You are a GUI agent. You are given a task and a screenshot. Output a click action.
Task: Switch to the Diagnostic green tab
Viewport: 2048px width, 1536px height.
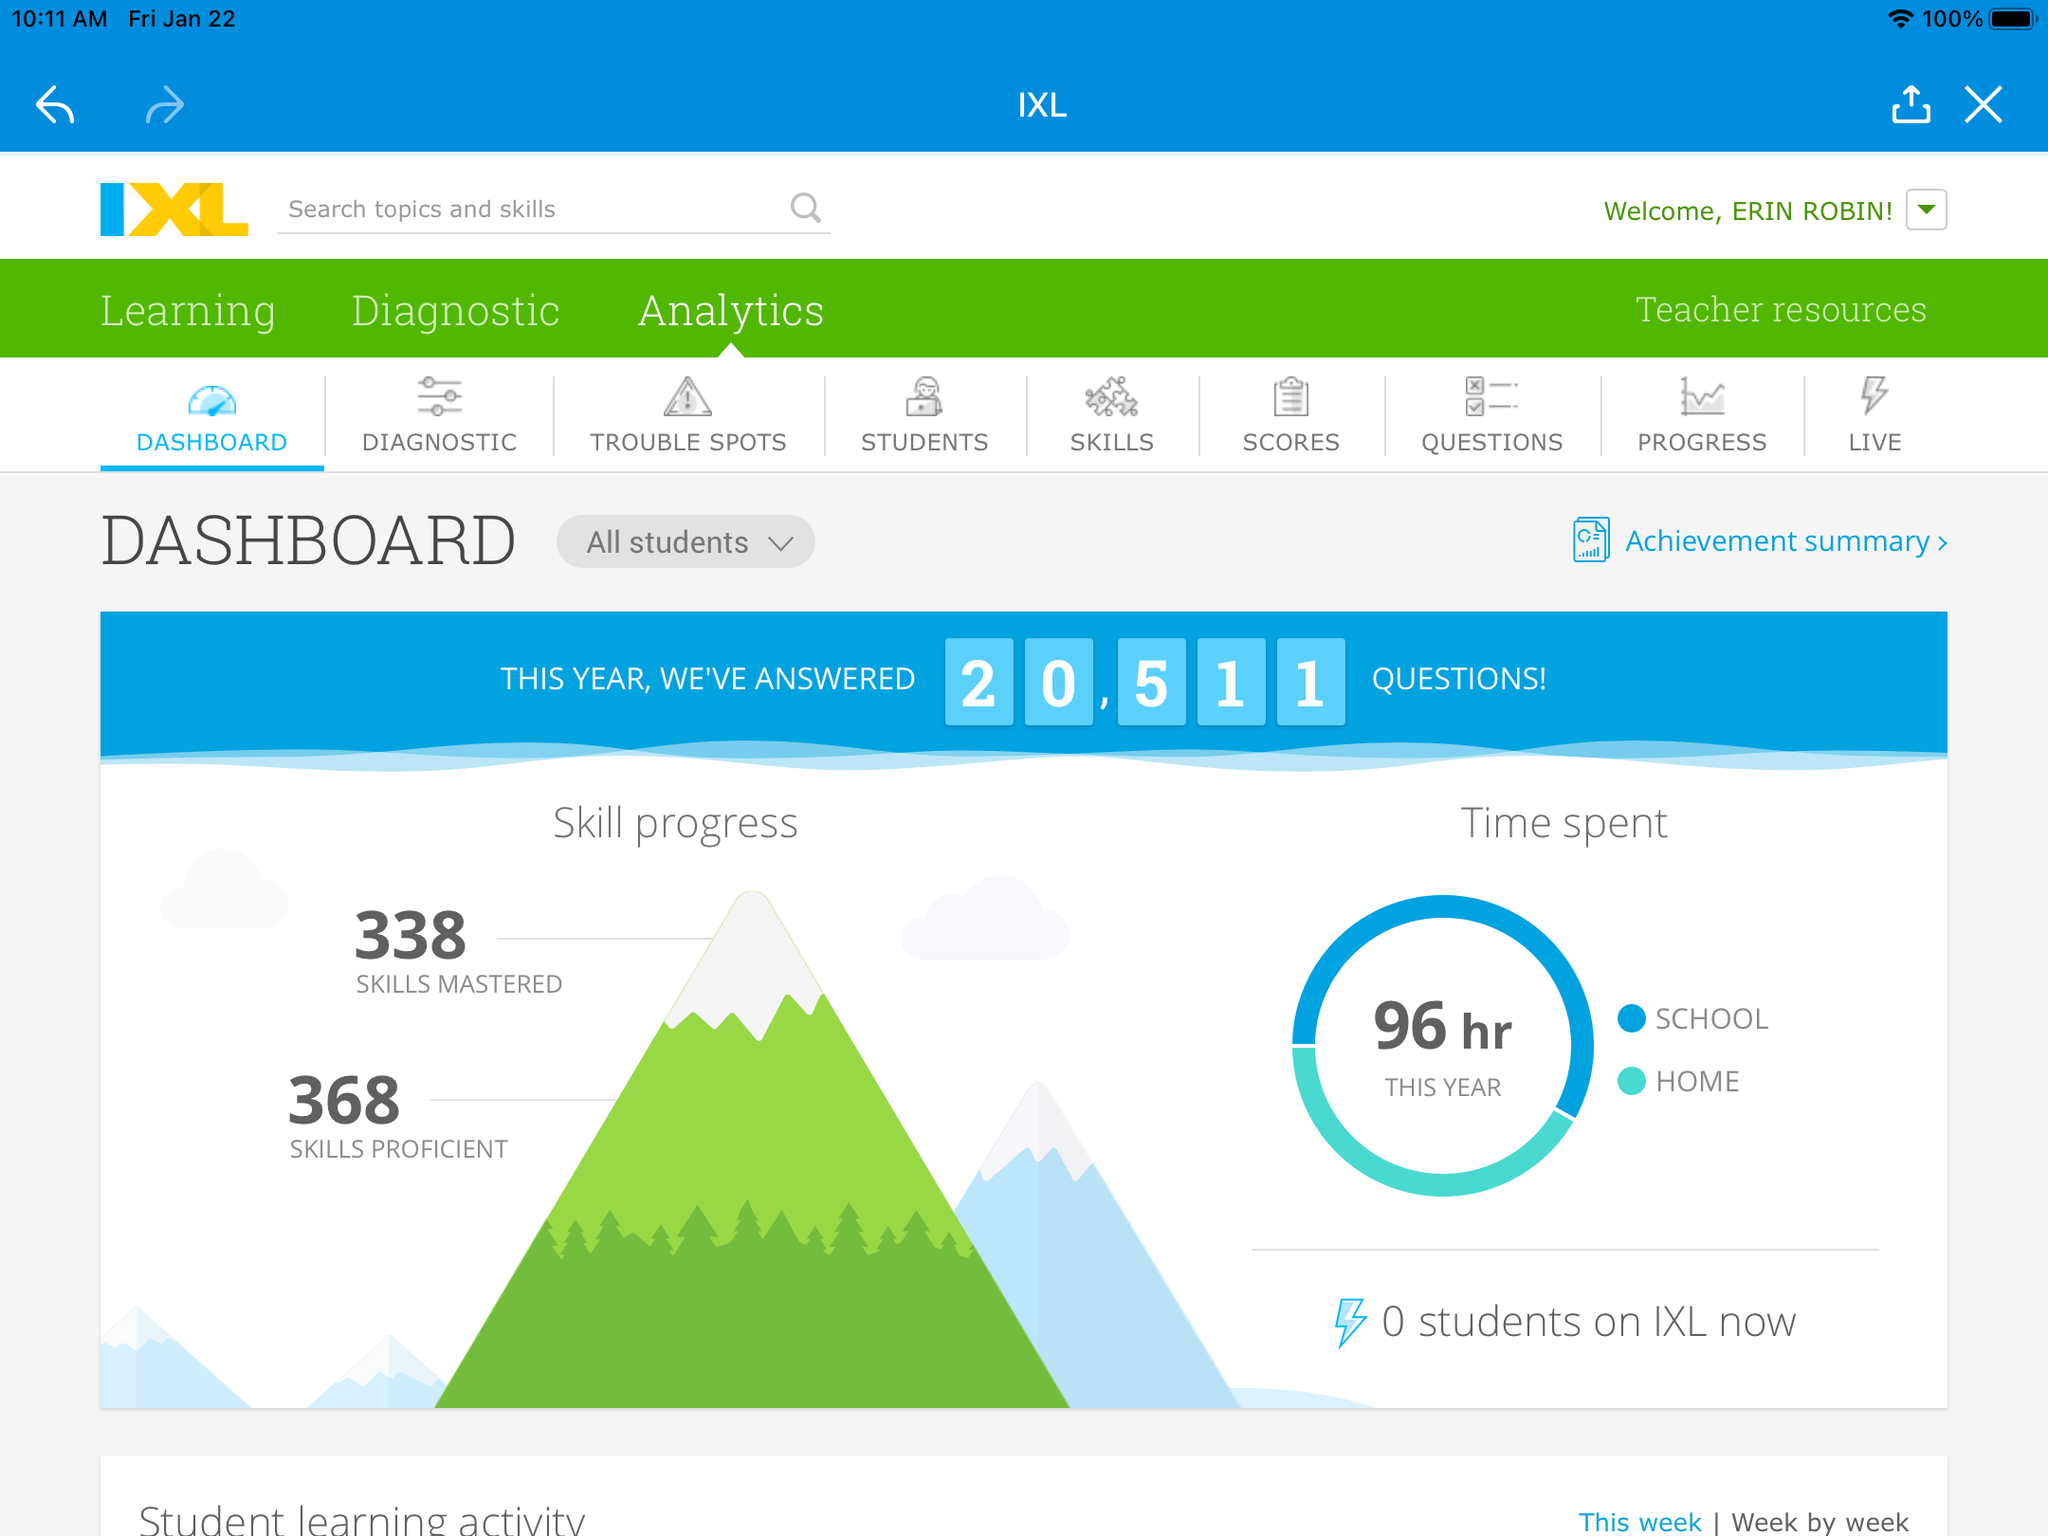click(x=455, y=310)
